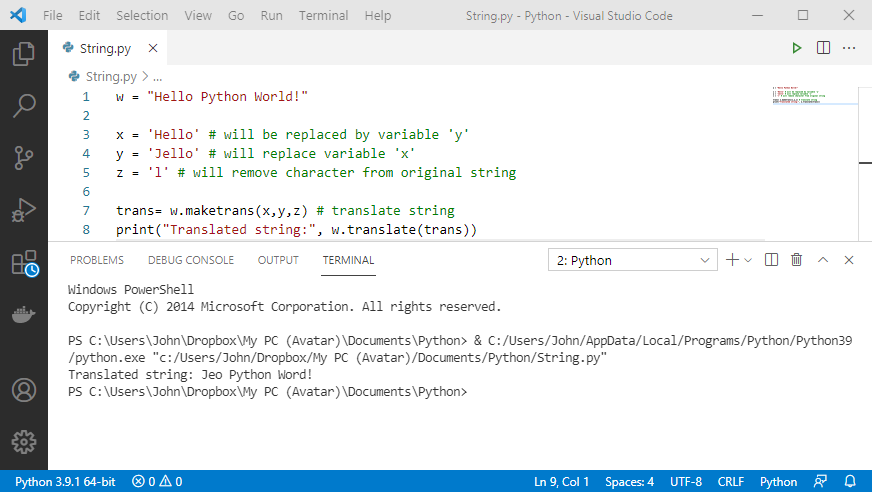The image size is (872, 492).
Task: Open the Terminal menu
Action: click(x=323, y=16)
